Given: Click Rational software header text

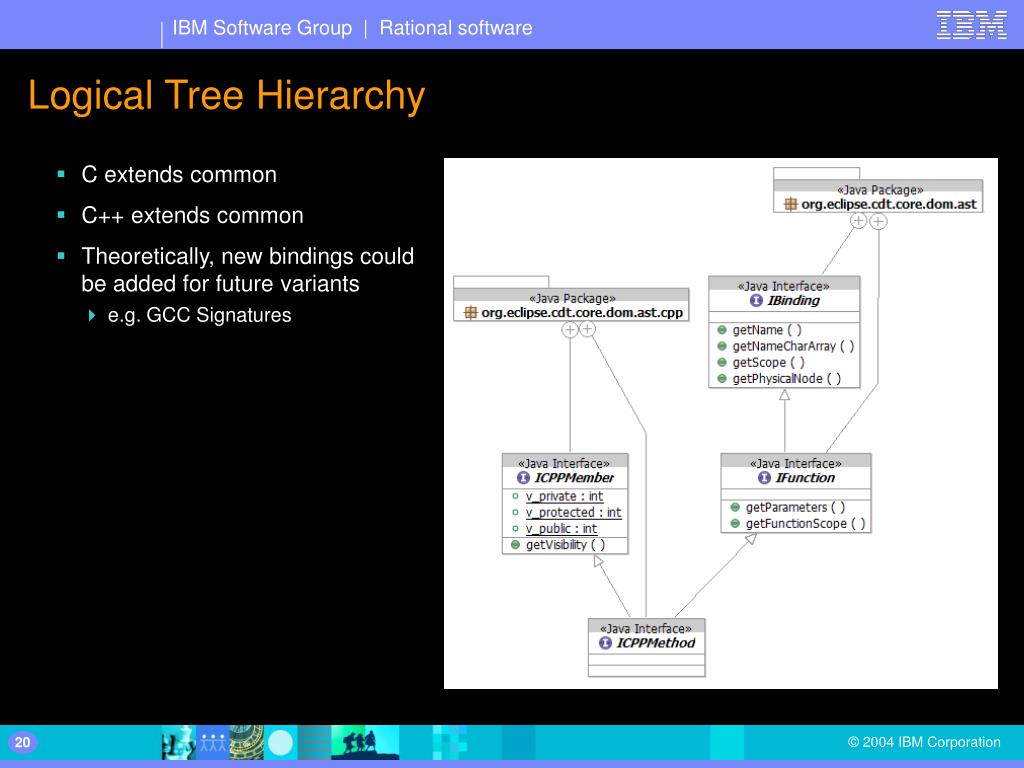Looking at the screenshot, I should [x=456, y=28].
